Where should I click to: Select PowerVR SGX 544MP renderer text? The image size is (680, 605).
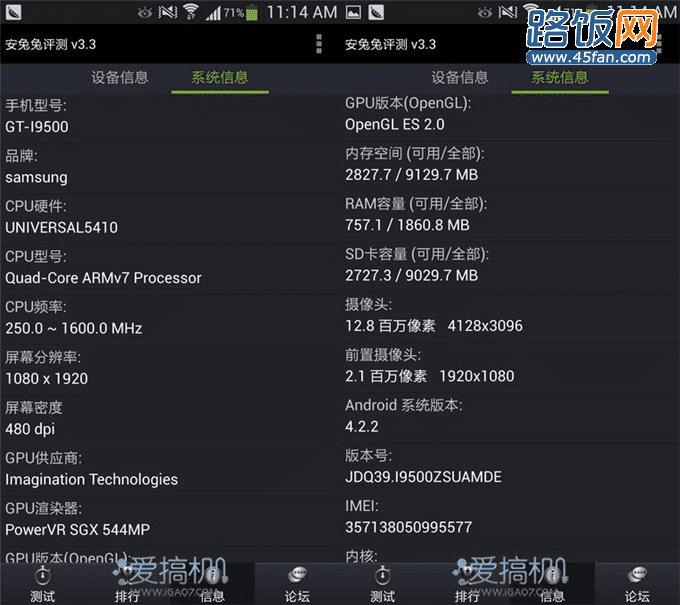[x=77, y=529]
